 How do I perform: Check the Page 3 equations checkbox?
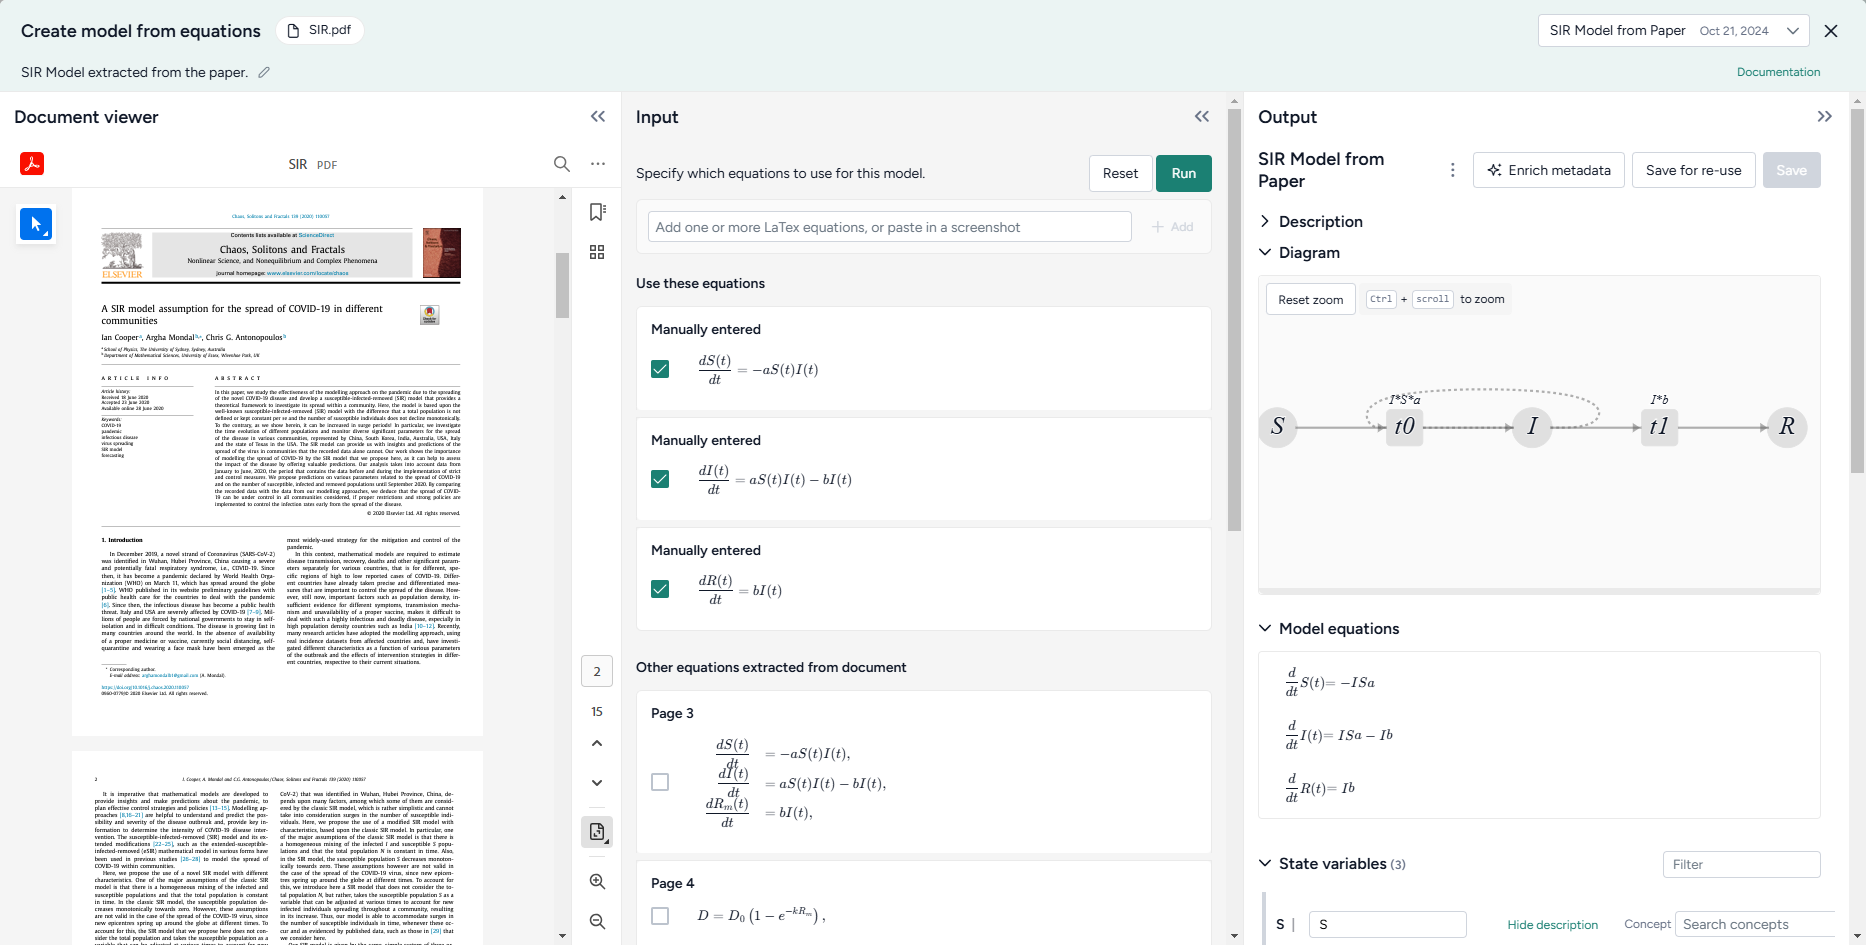click(x=660, y=782)
